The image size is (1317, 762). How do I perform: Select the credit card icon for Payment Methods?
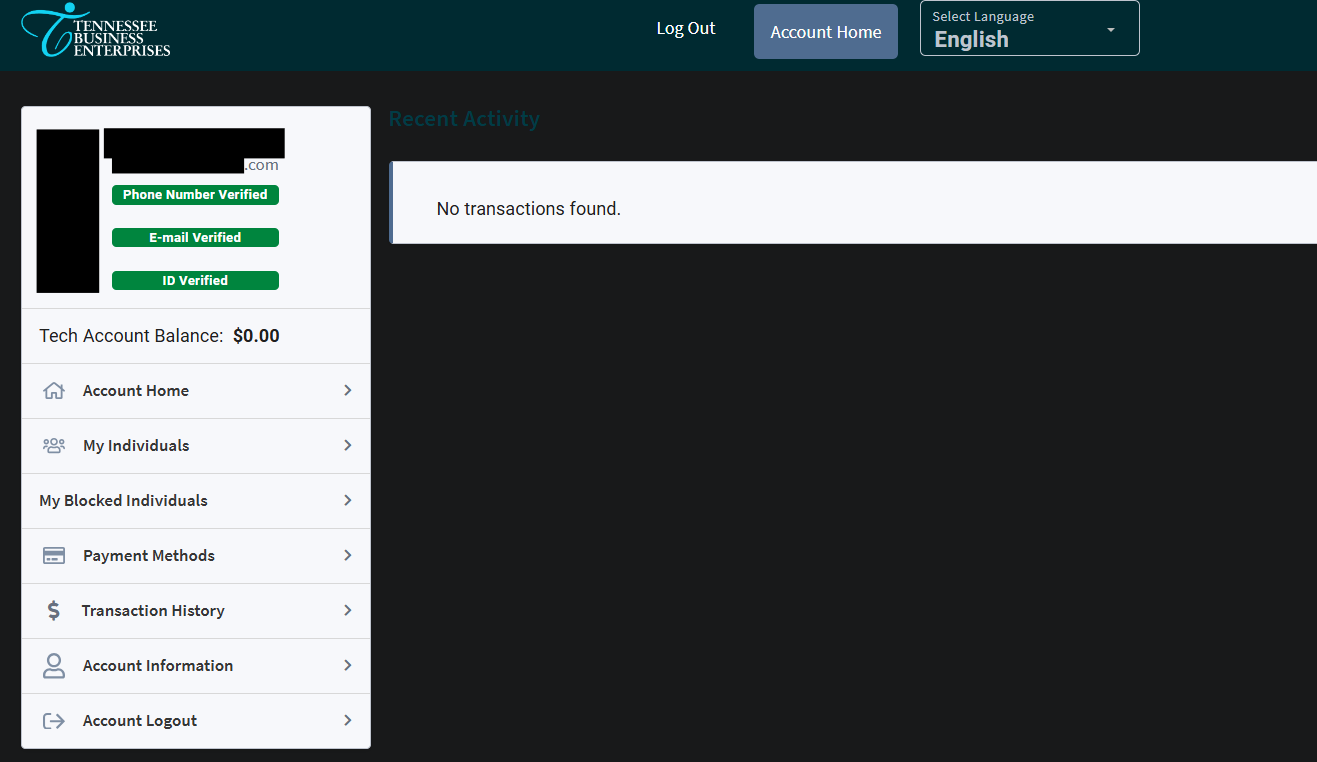click(53, 555)
